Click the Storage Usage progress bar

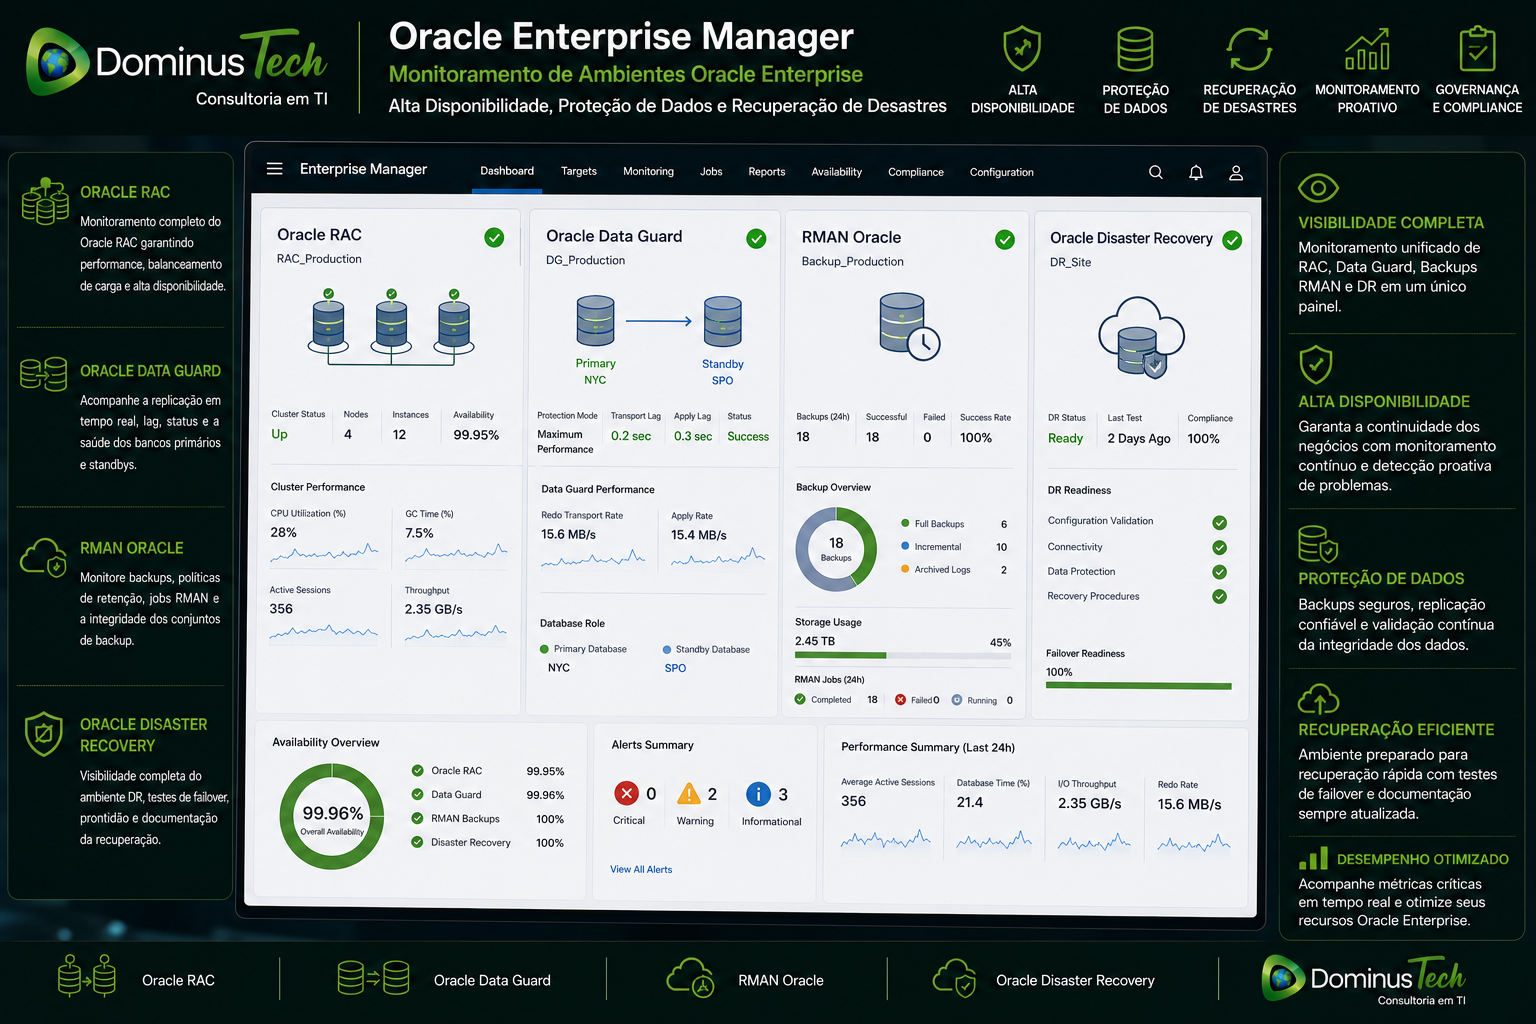pos(903,656)
